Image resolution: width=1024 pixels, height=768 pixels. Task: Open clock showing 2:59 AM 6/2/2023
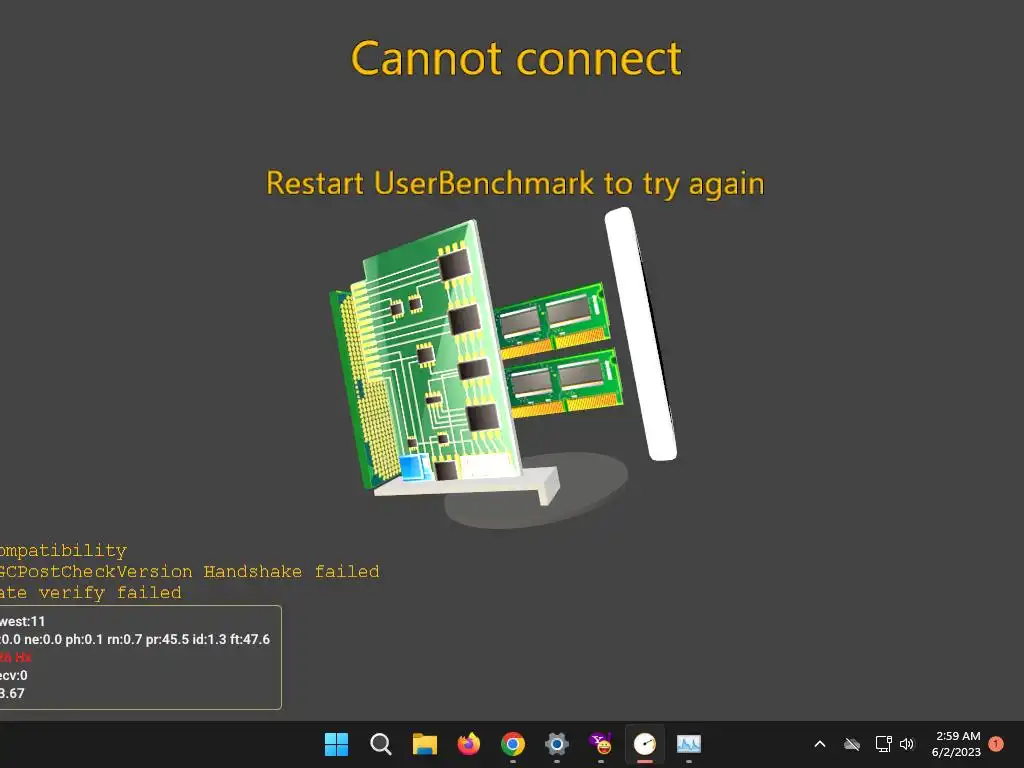click(957, 744)
